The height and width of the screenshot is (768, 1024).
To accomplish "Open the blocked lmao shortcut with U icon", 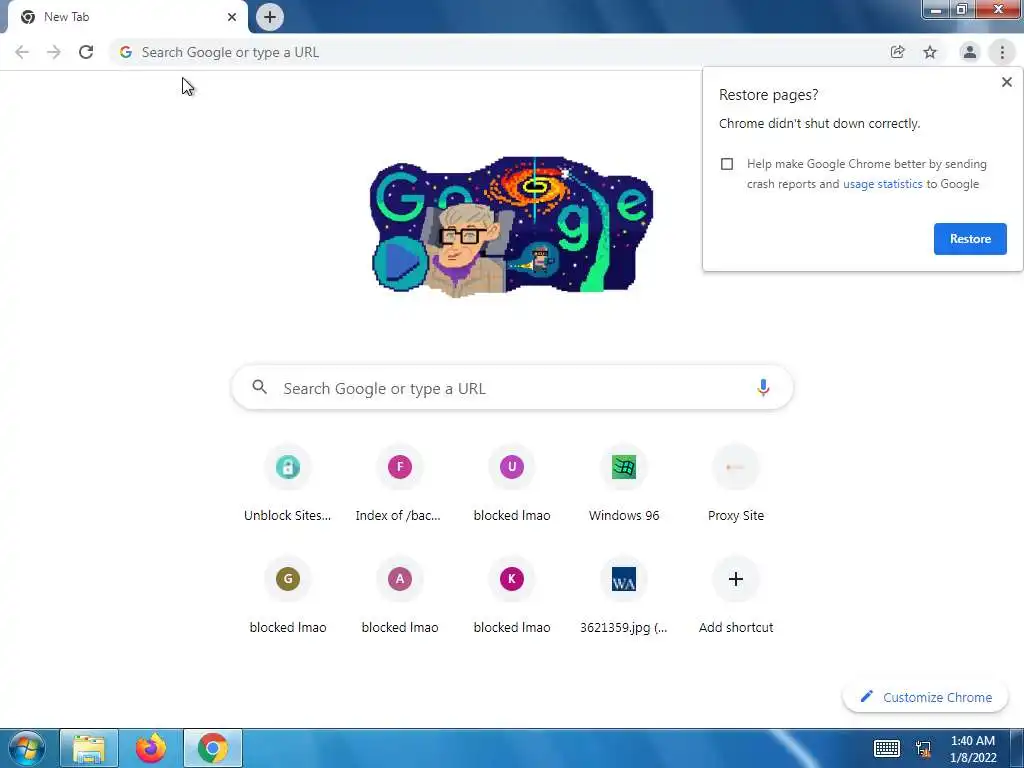I will [x=512, y=485].
